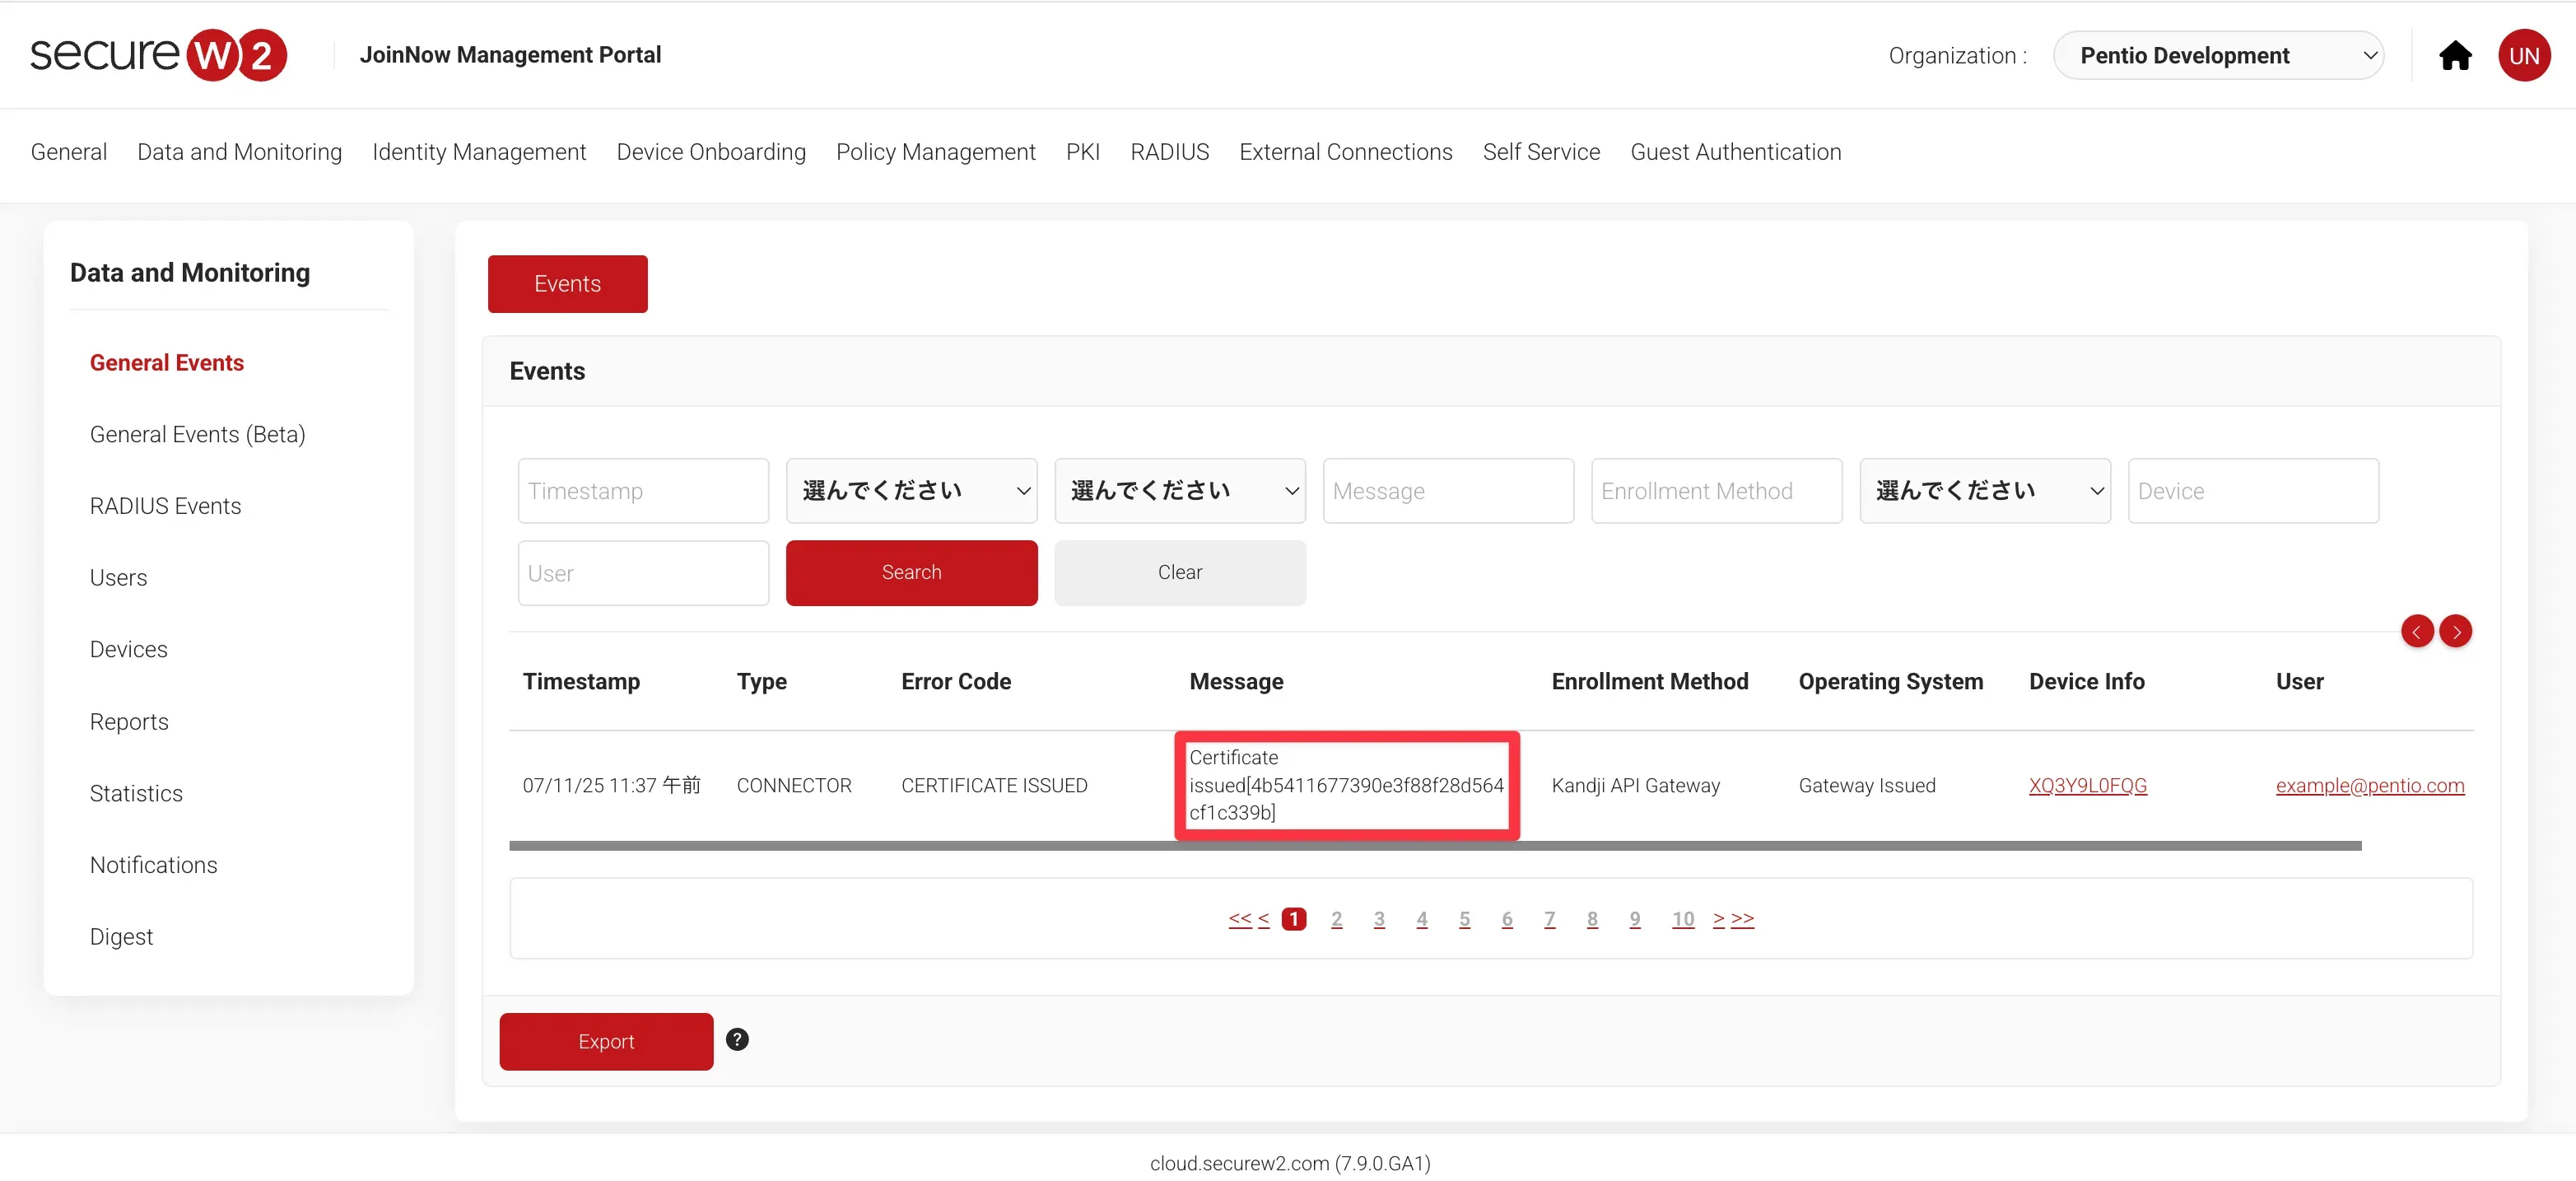
Task: Click the home icon in header
Action: (2454, 56)
